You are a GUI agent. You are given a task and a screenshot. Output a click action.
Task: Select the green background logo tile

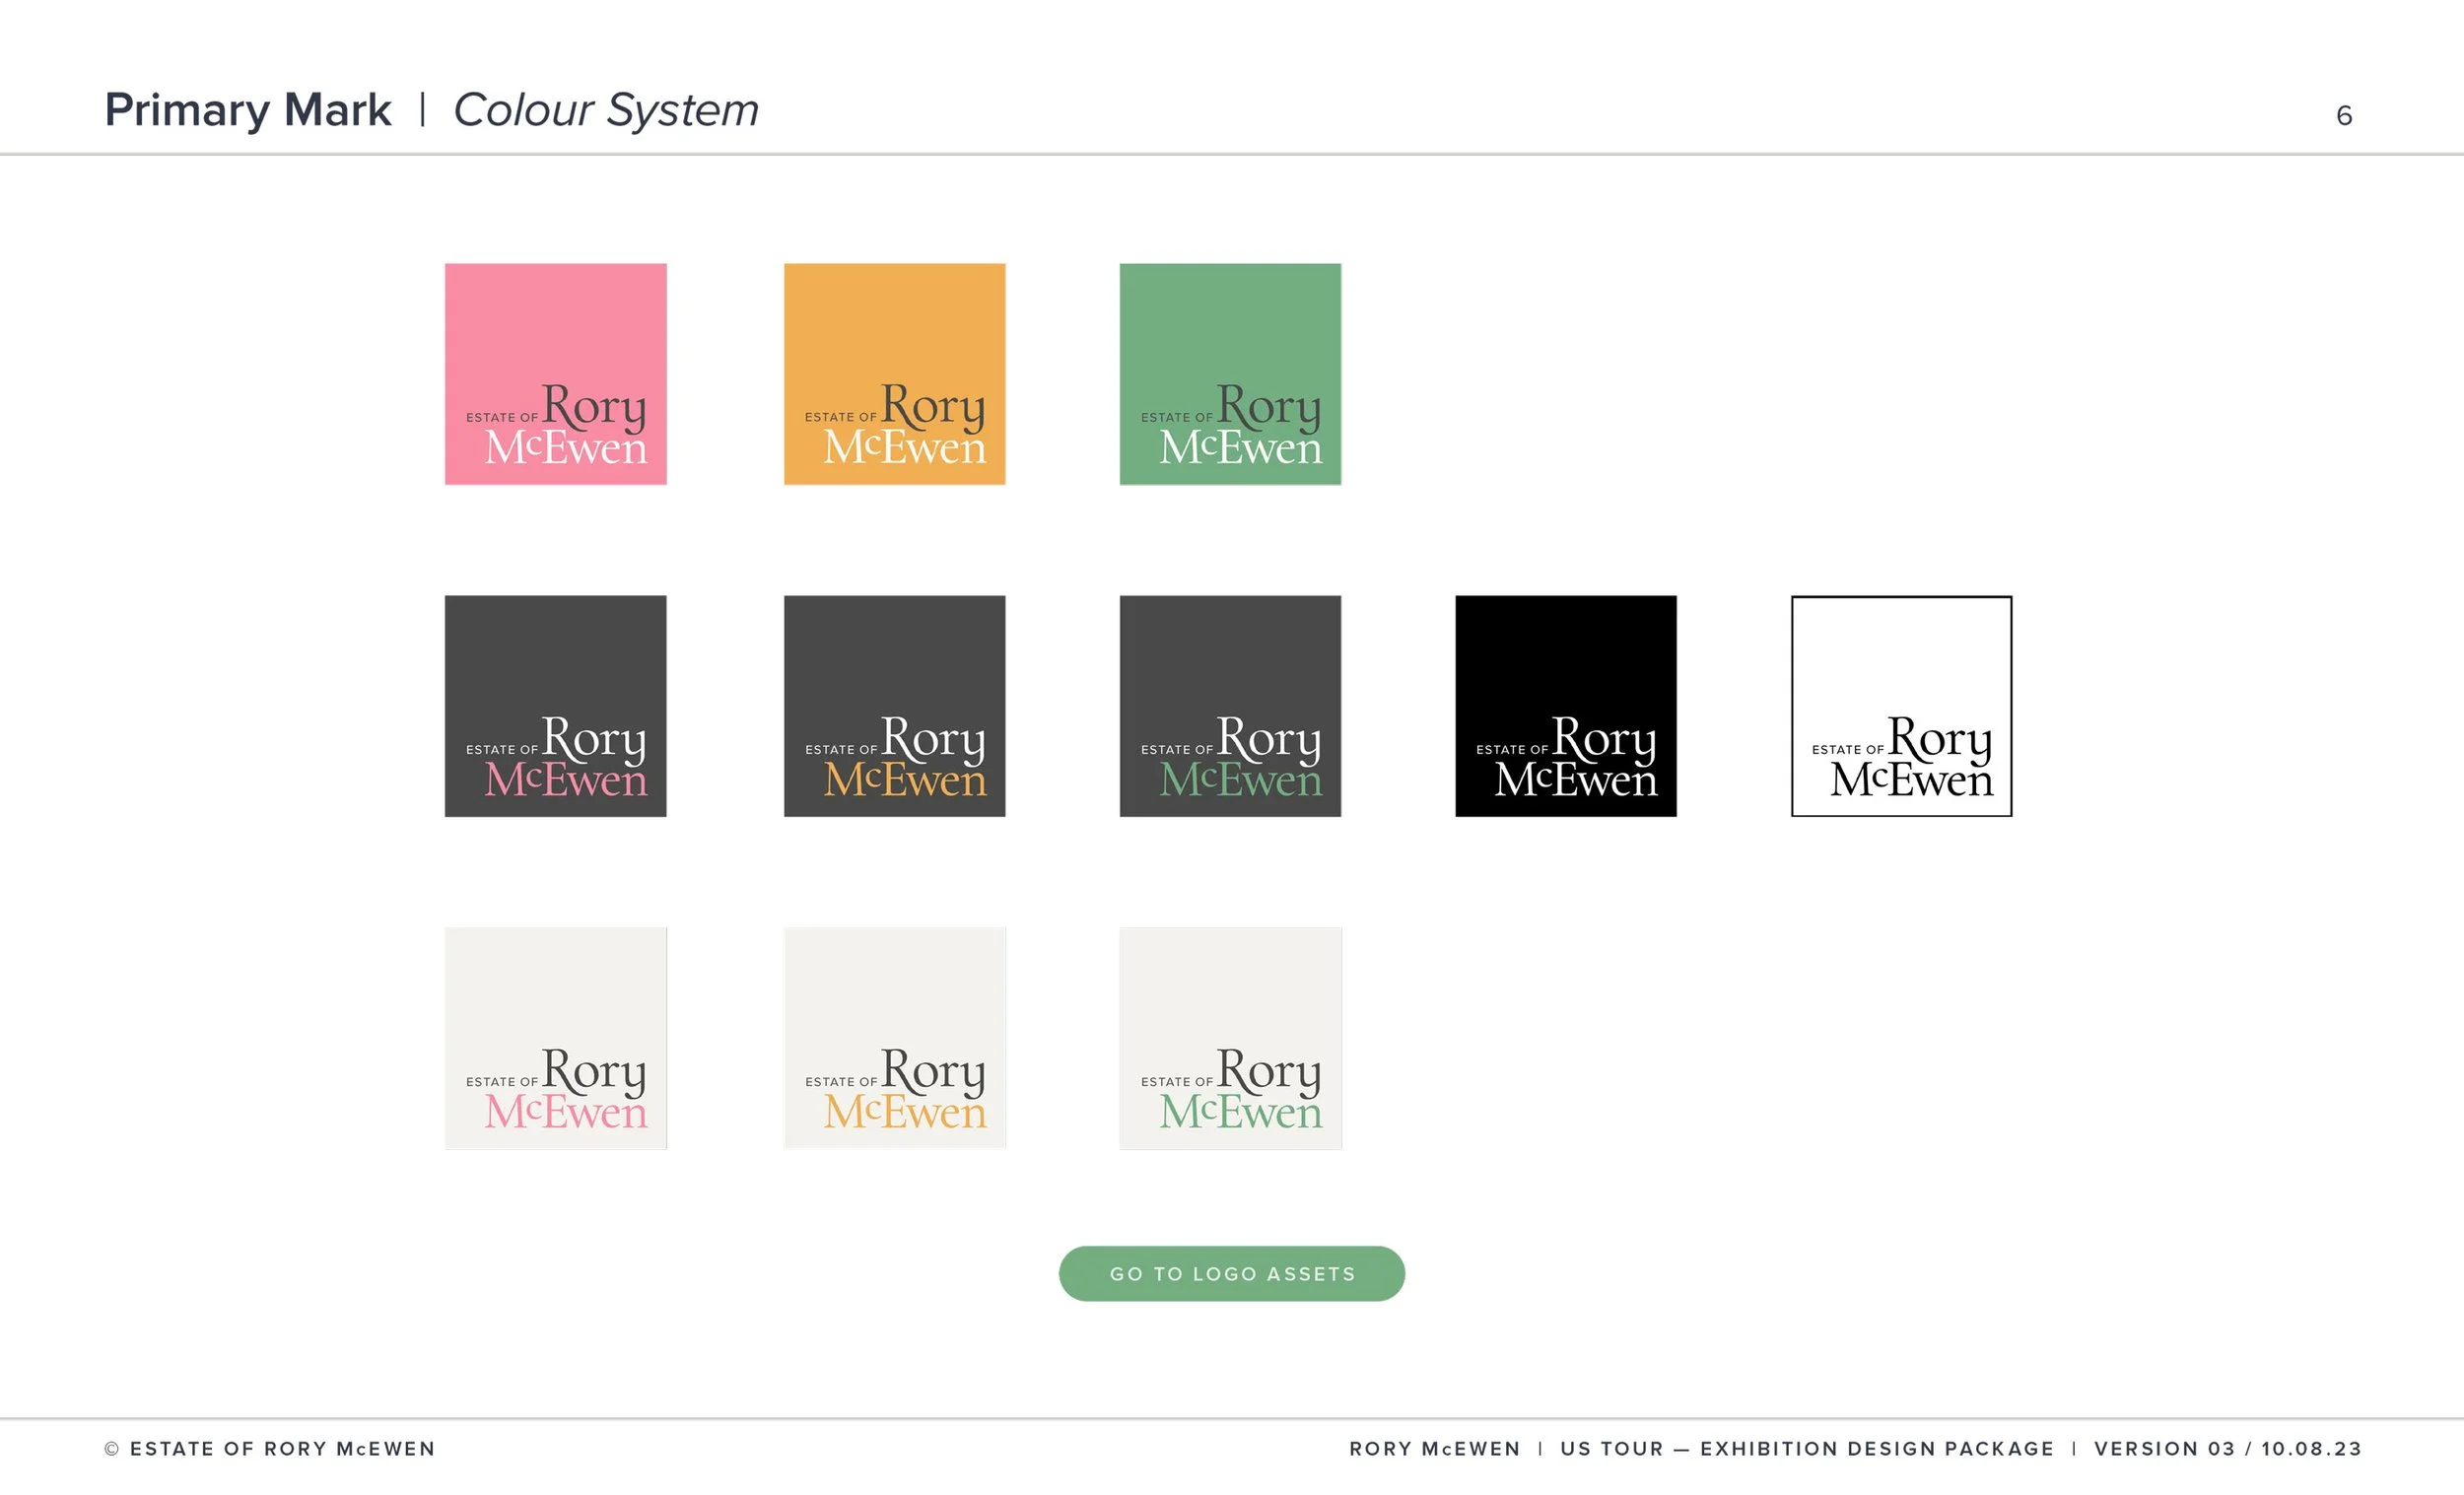click(1230, 373)
